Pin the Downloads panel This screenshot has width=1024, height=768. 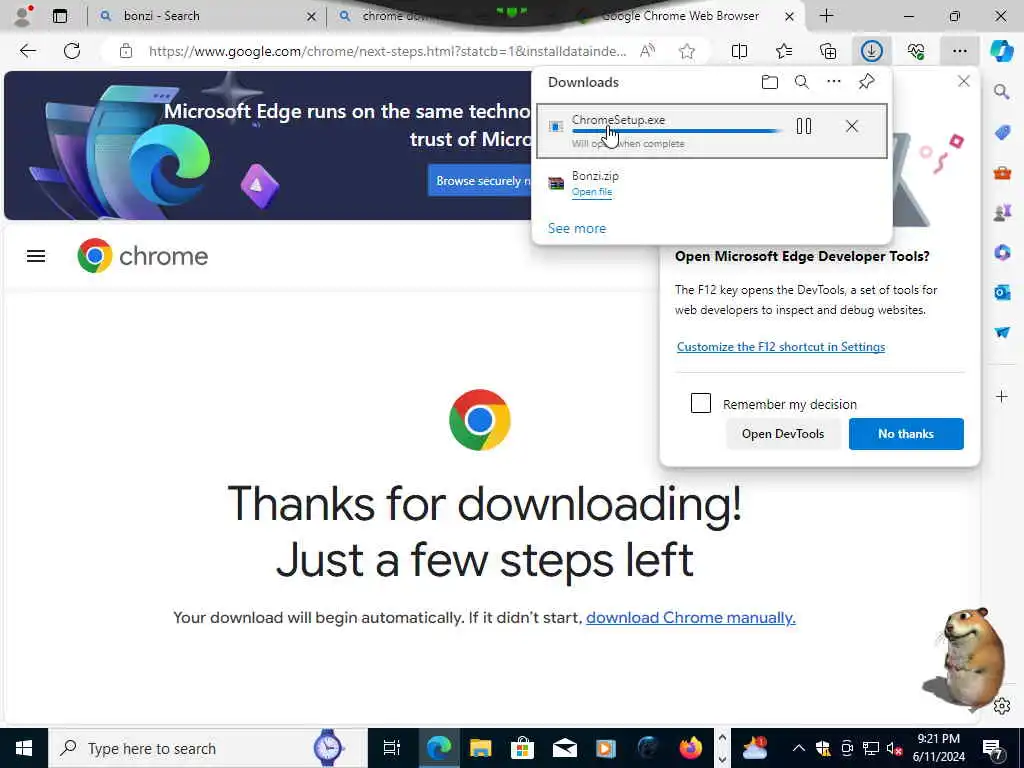[867, 82]
